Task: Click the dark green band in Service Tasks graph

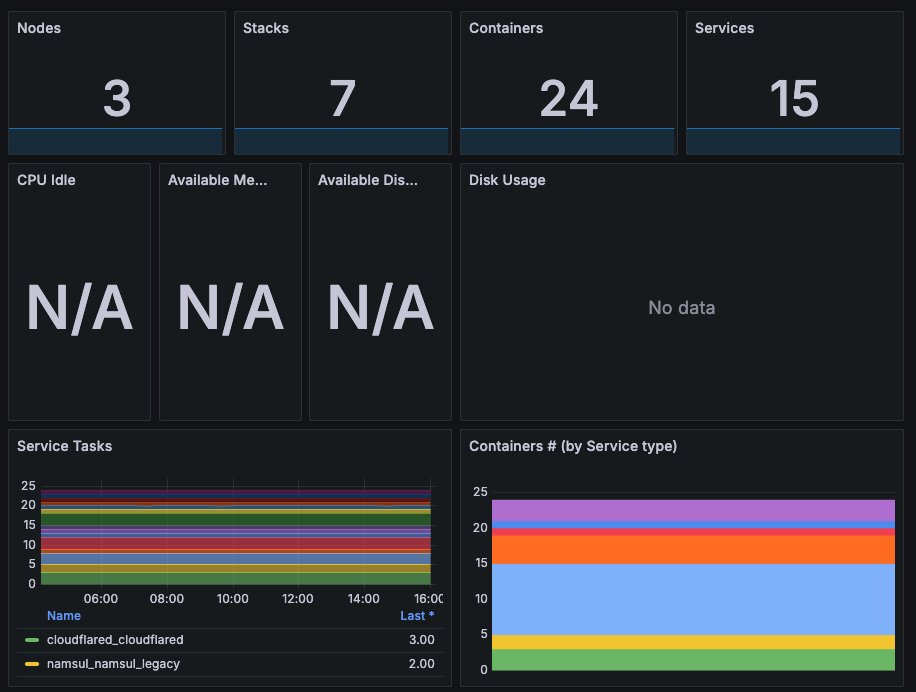Action: (236, 519)
